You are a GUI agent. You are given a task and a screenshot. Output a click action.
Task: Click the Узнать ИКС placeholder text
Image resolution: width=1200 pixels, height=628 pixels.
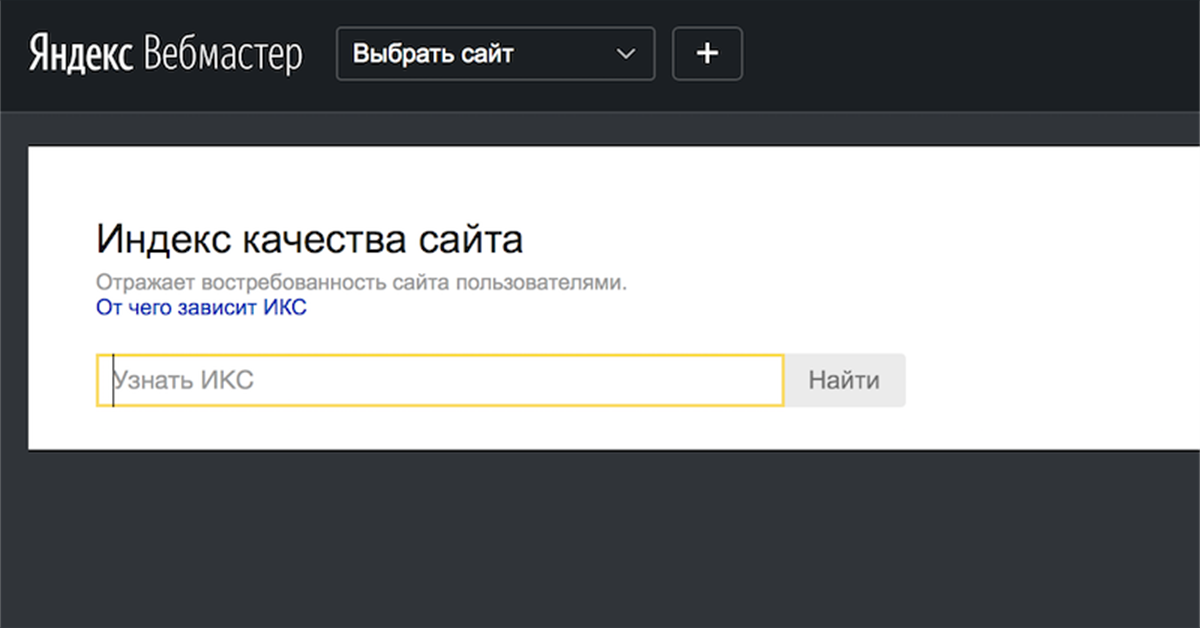(x=183, y=381)
